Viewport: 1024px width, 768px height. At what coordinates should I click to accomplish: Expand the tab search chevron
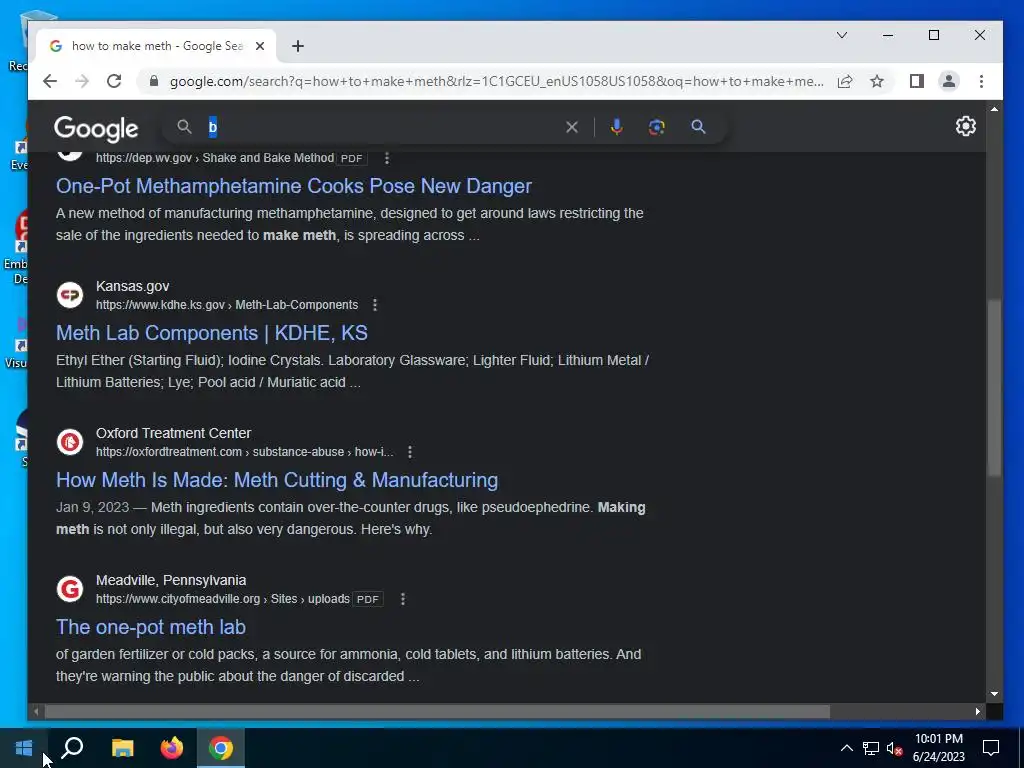[x=842, y=35]
